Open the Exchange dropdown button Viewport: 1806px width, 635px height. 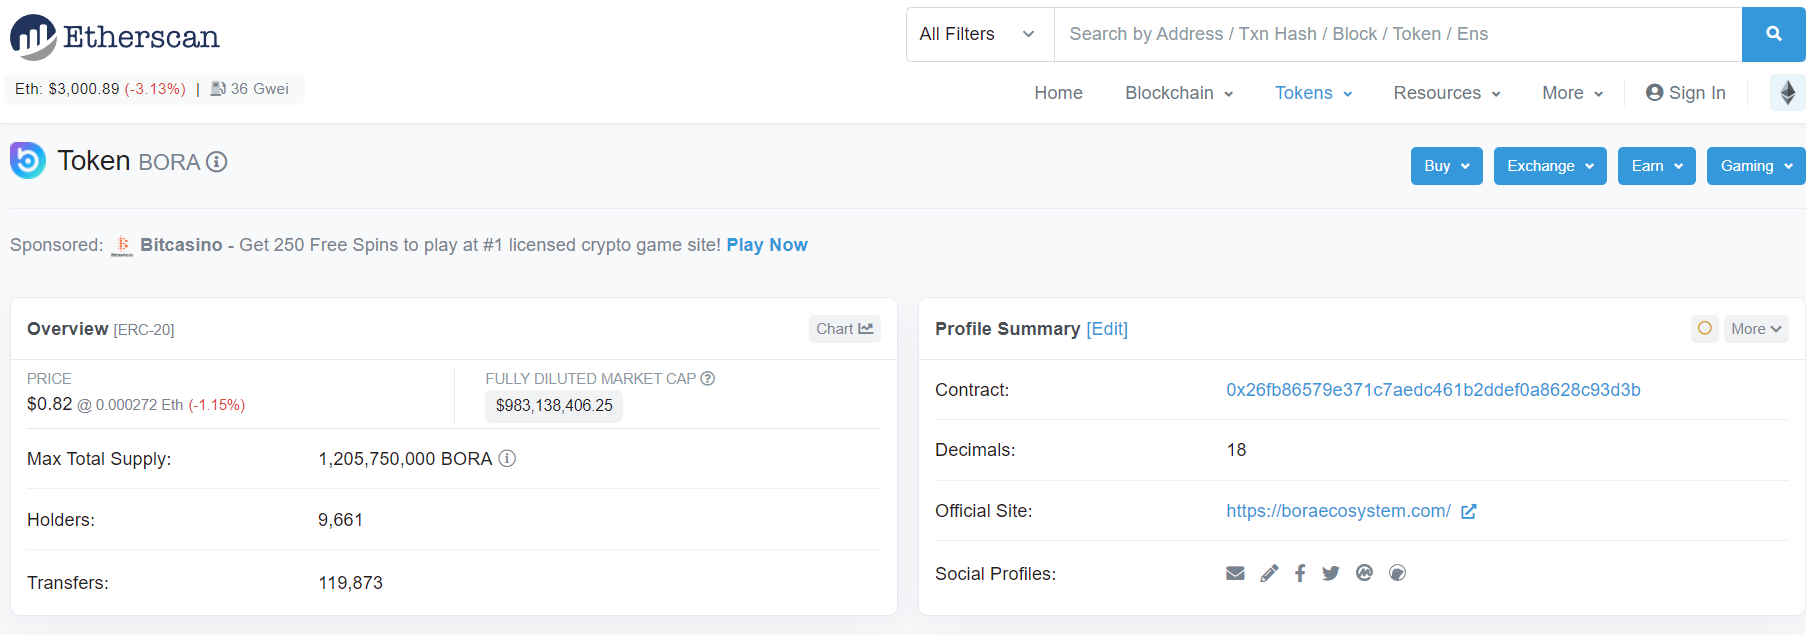click(x=1550, y=166)
